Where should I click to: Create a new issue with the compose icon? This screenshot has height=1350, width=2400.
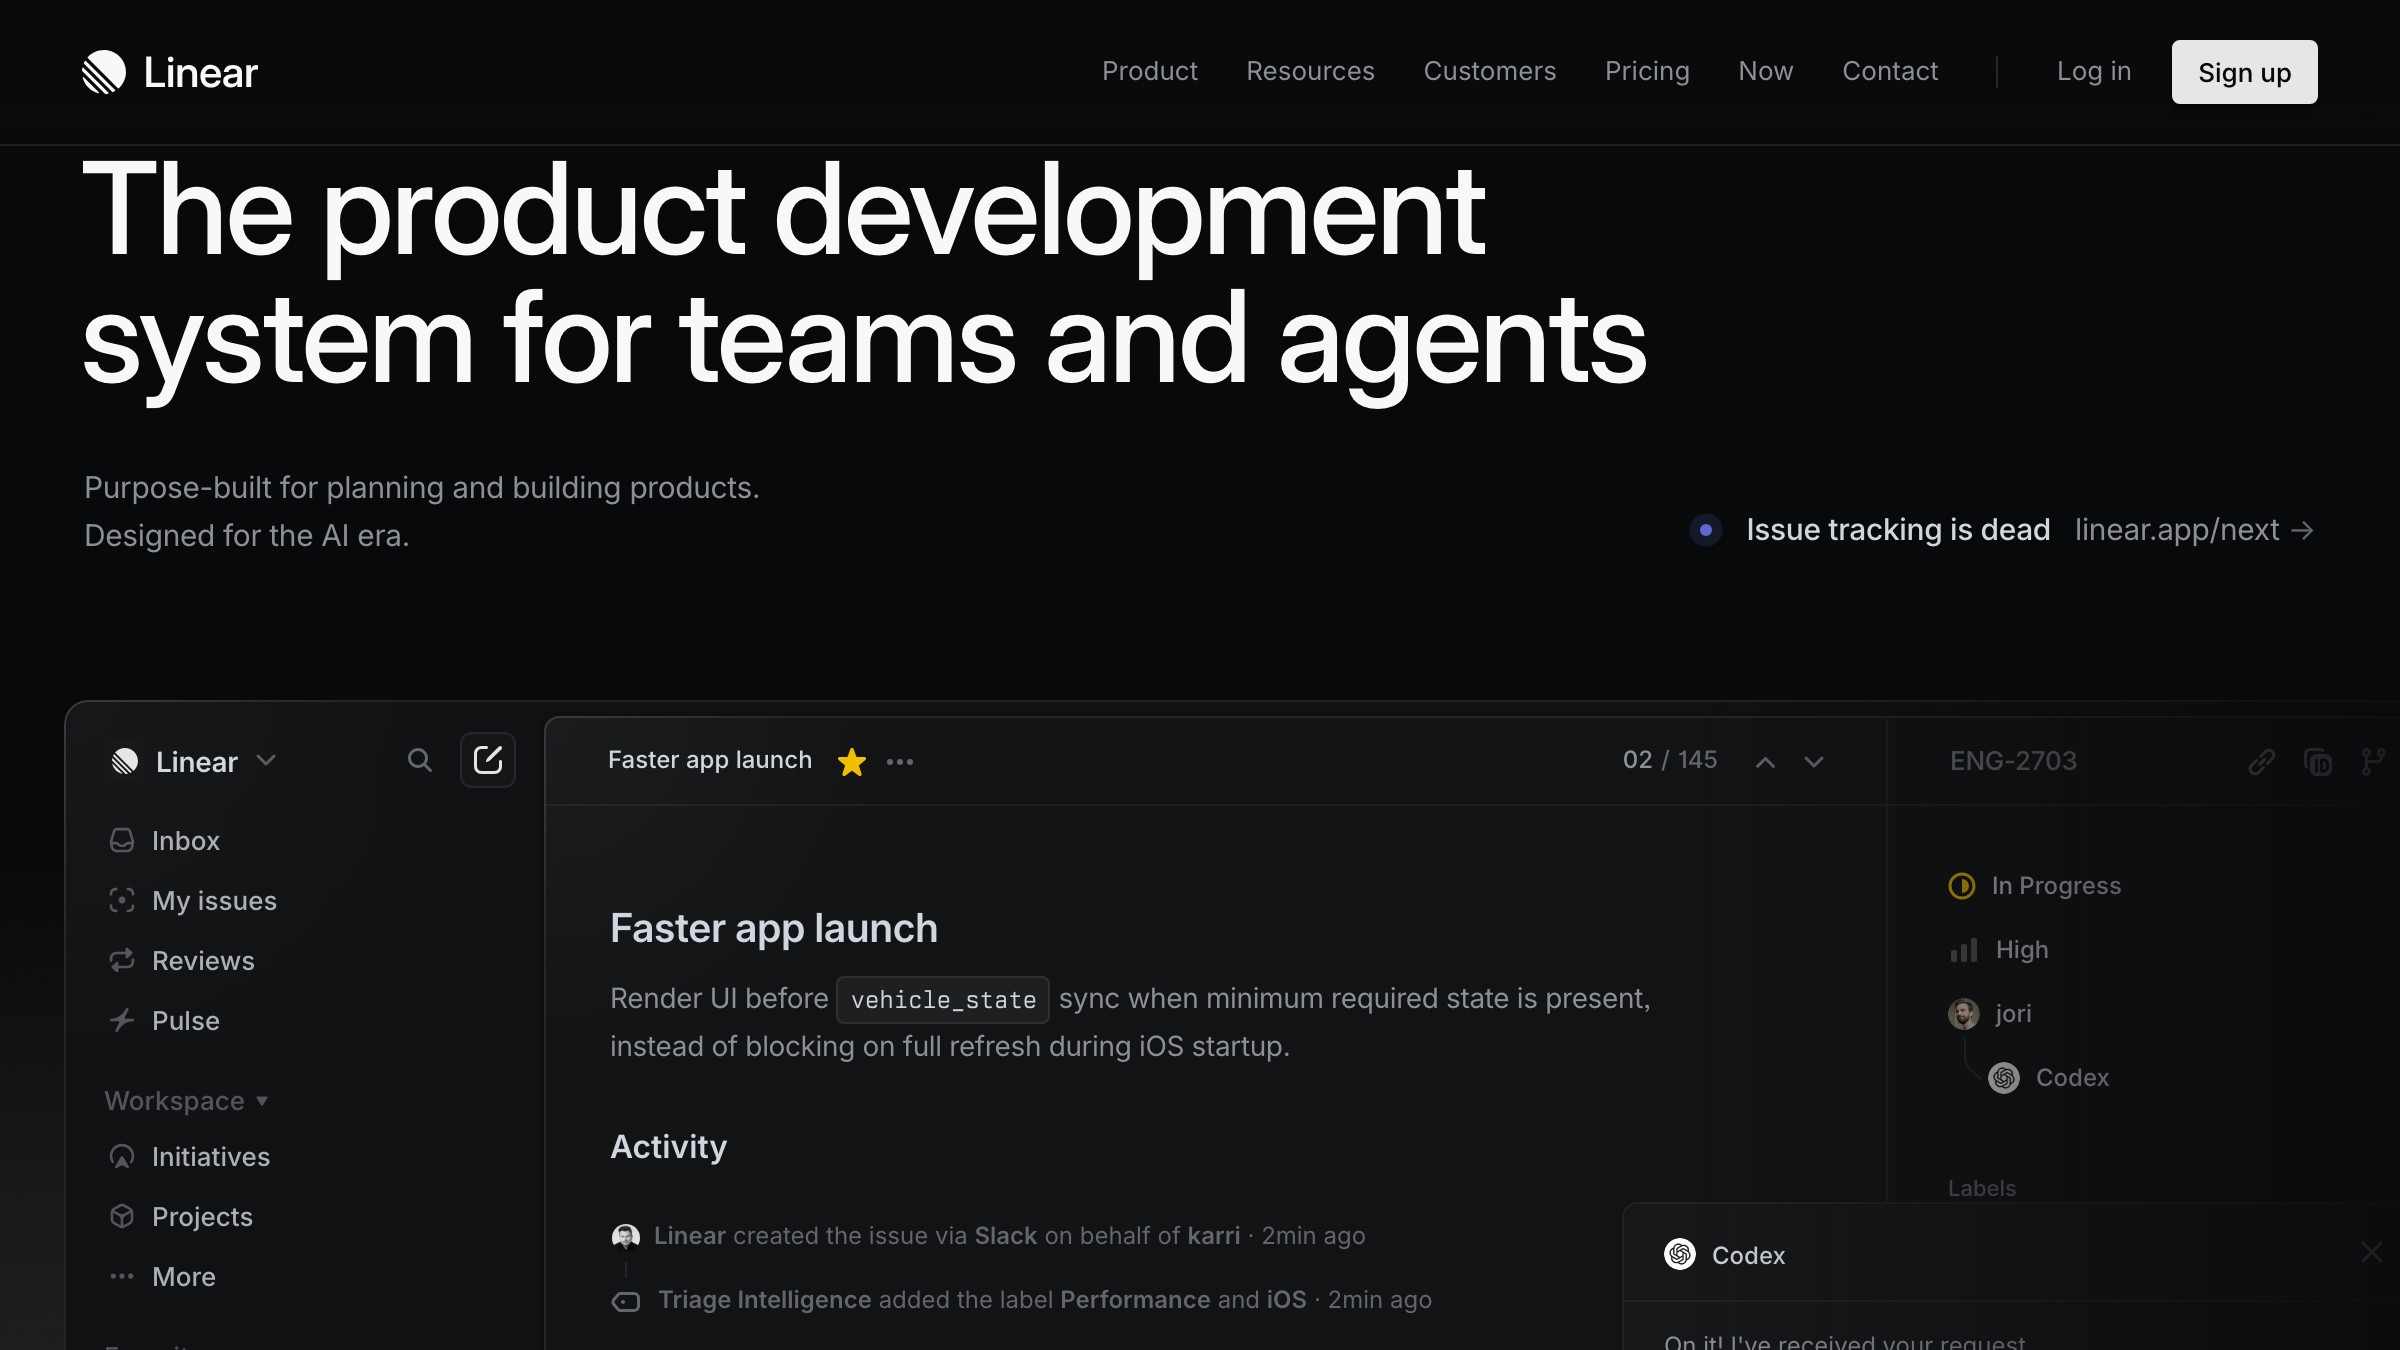(x=488, y=760)
